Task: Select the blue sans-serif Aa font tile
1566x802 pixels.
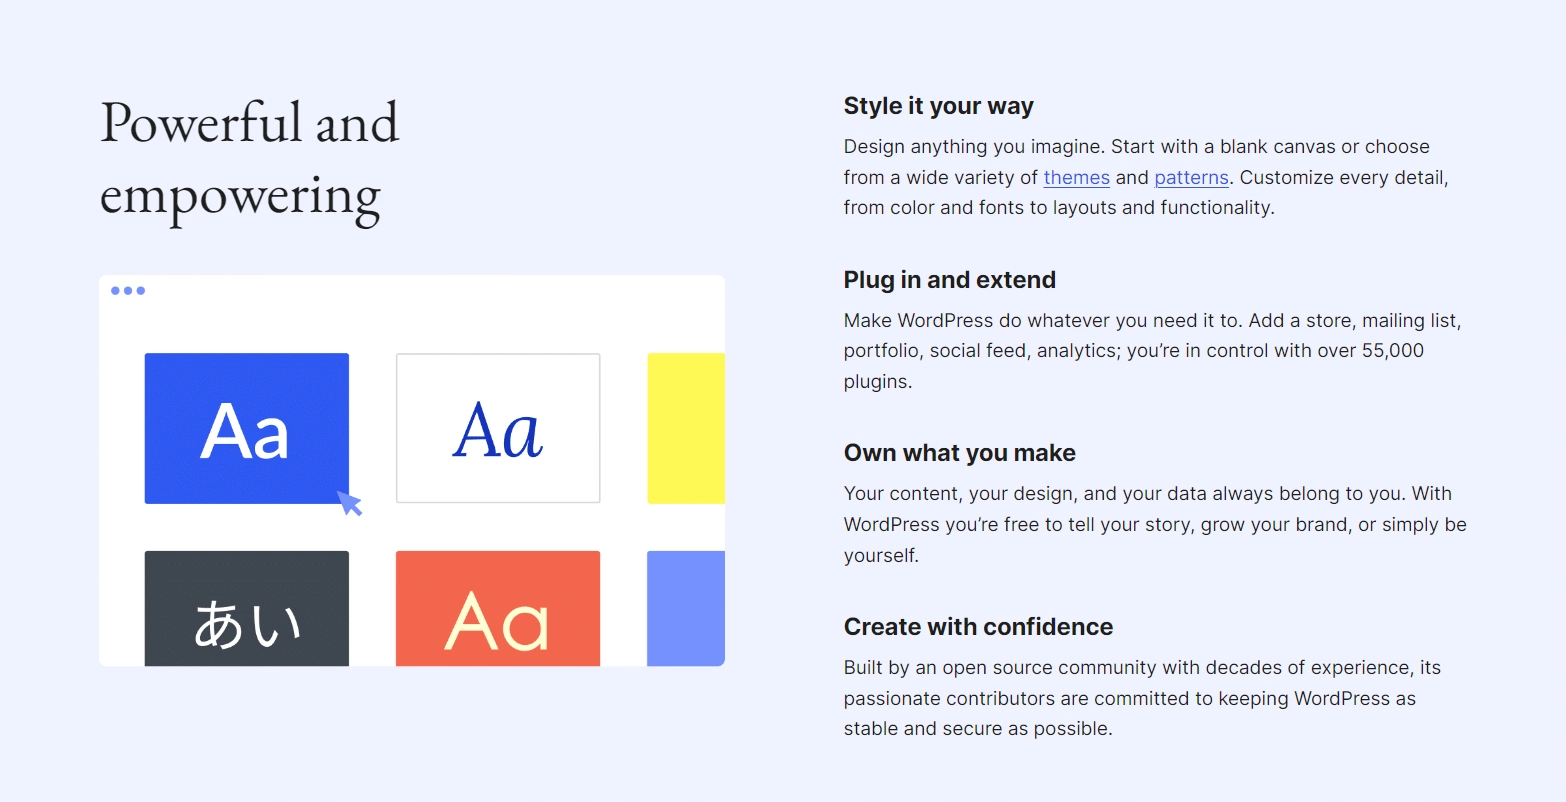Action: (x=246, y=428)
